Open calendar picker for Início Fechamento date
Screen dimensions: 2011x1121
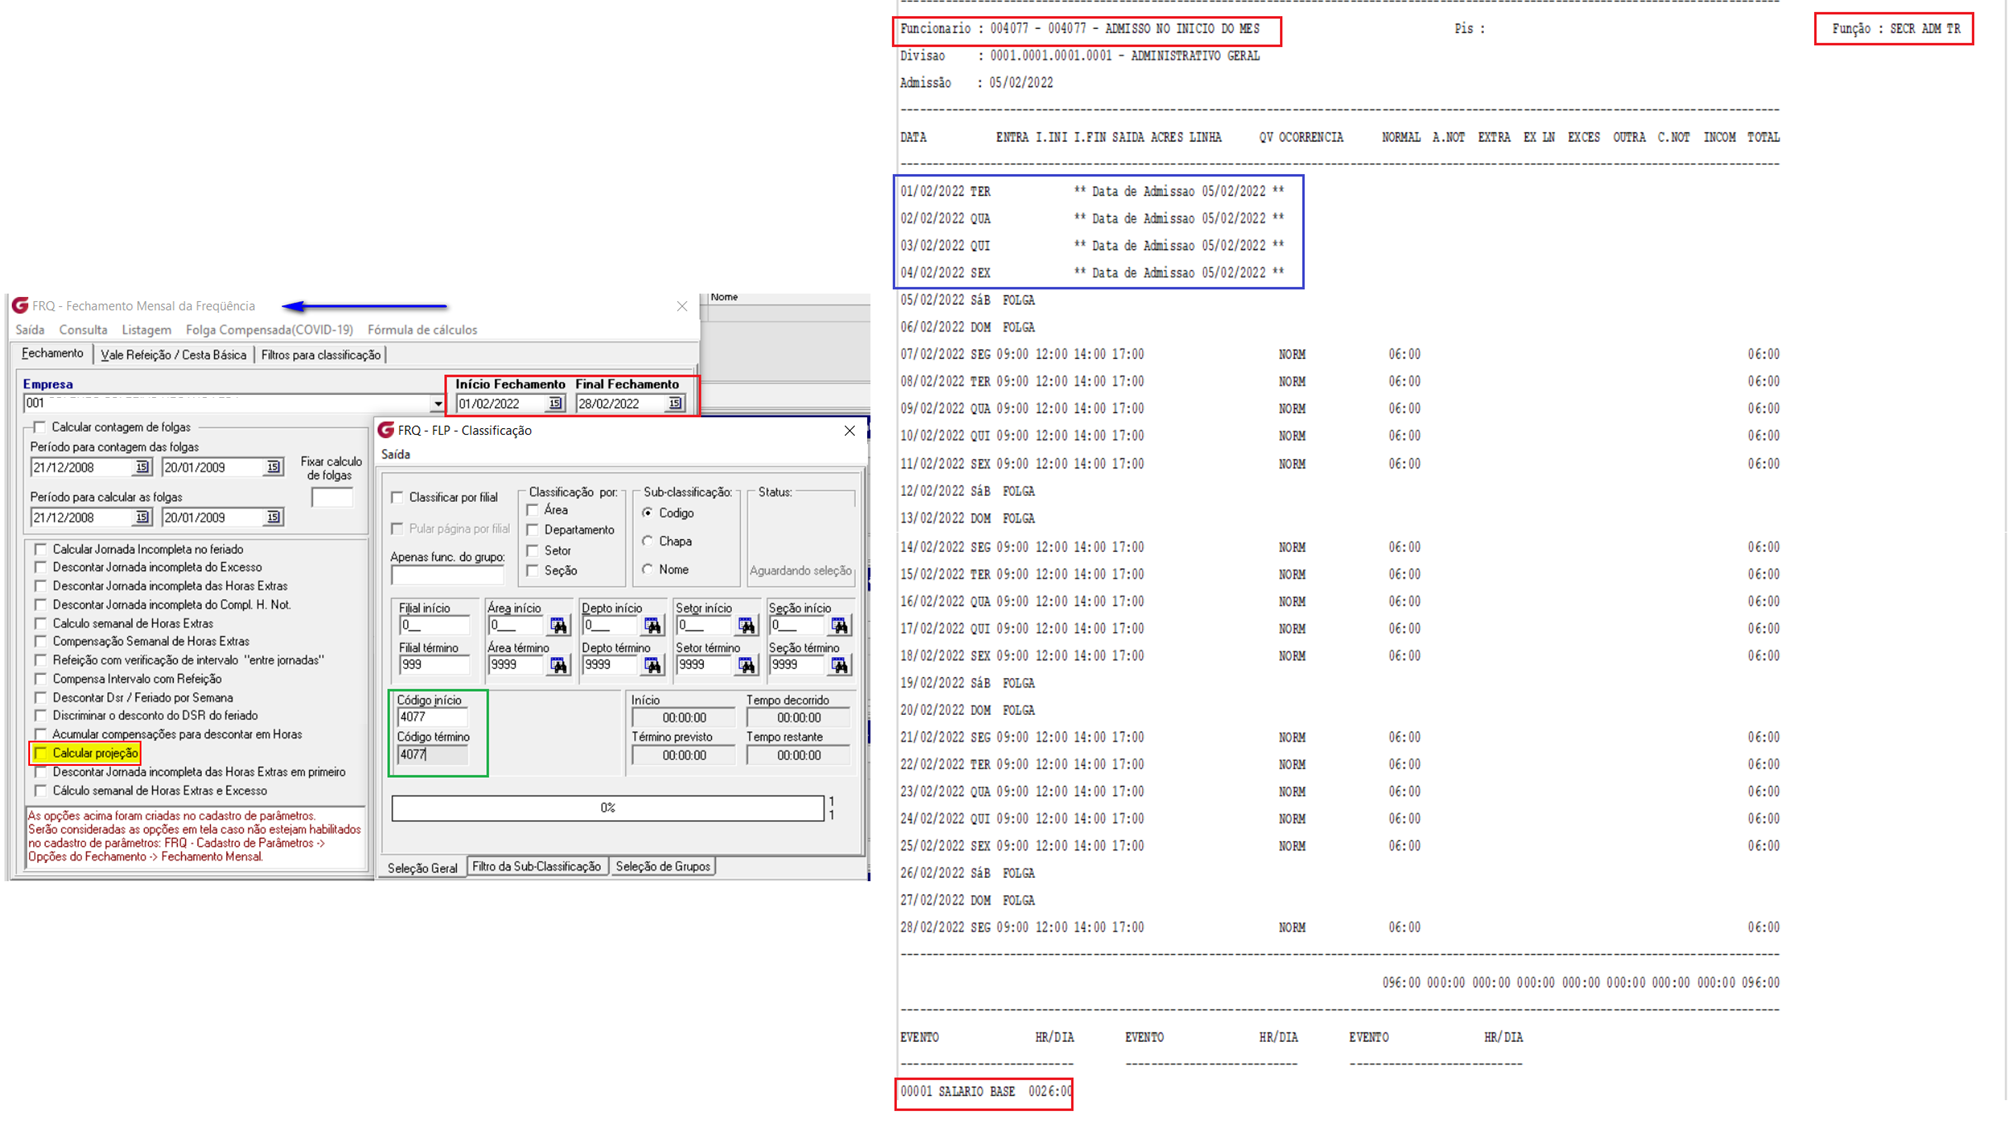(x=555, y=404)
